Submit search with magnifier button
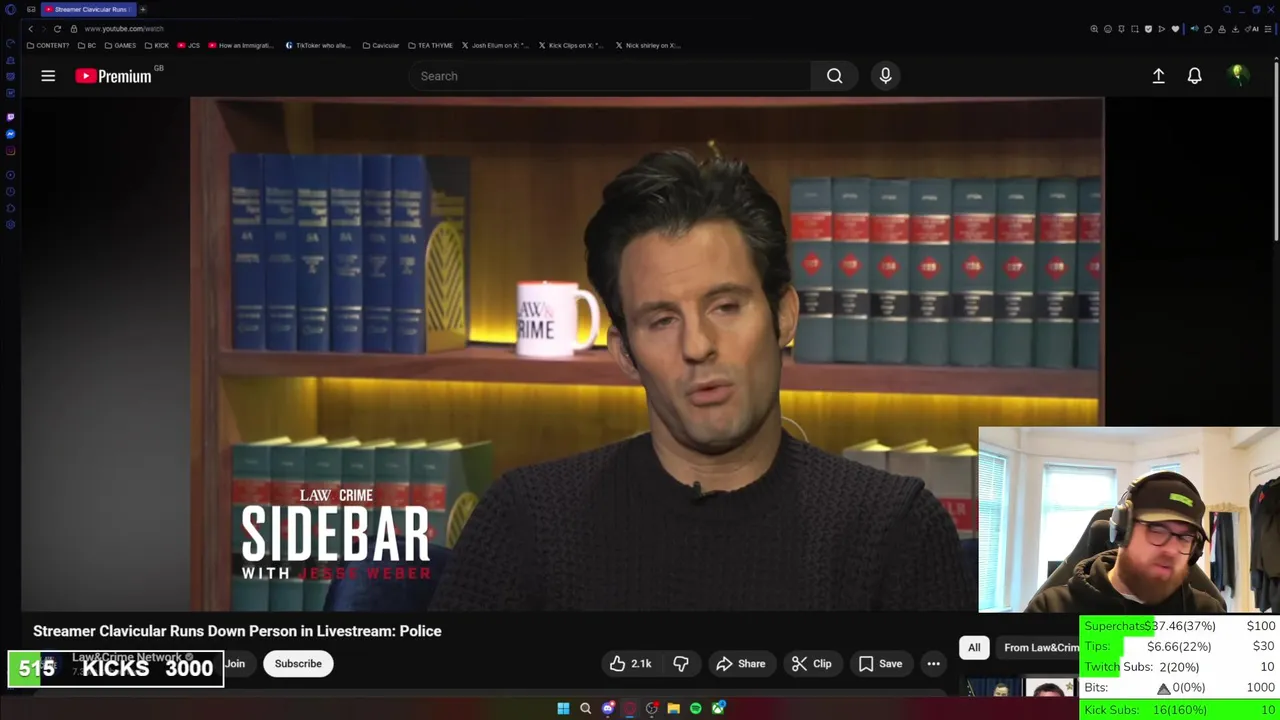1280x720 pixels. [x=834, y=76]
